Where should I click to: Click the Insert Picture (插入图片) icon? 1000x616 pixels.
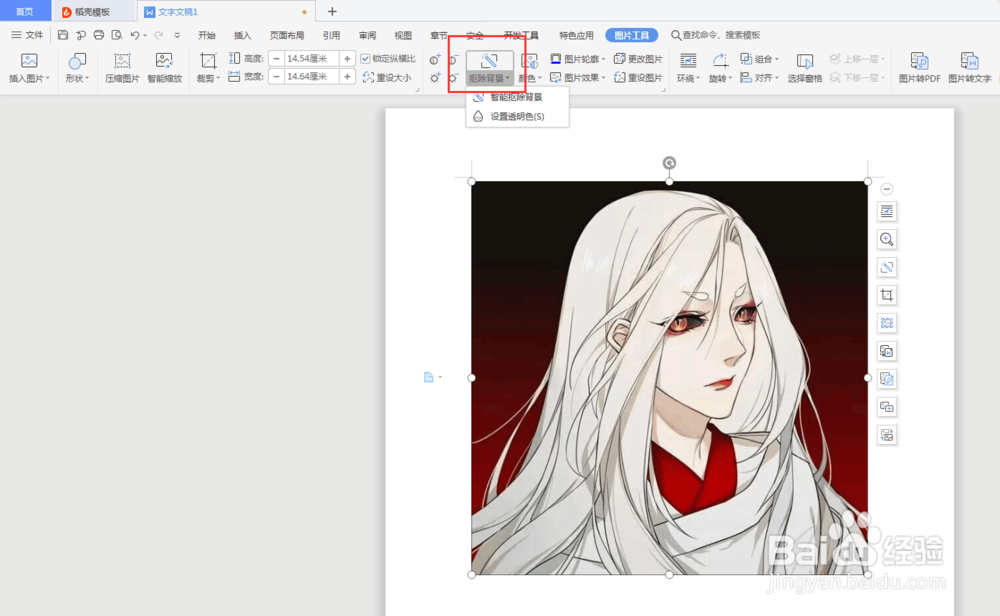tap(29, 61)
